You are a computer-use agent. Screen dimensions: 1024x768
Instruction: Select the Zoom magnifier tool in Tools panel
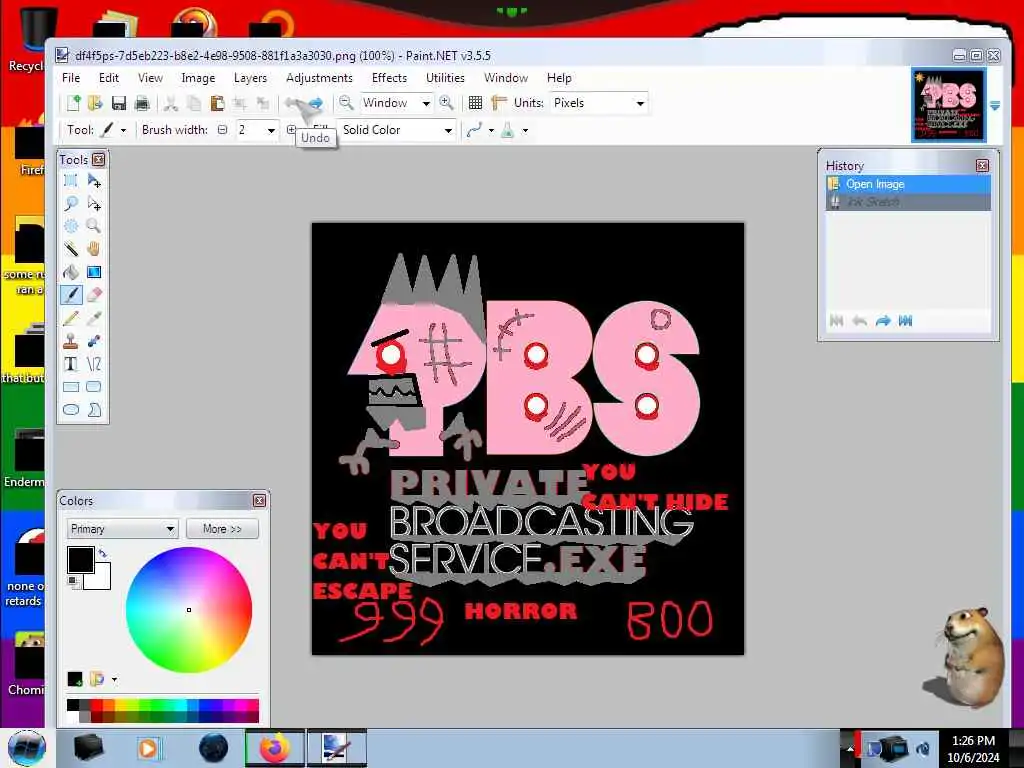[94, 227]
